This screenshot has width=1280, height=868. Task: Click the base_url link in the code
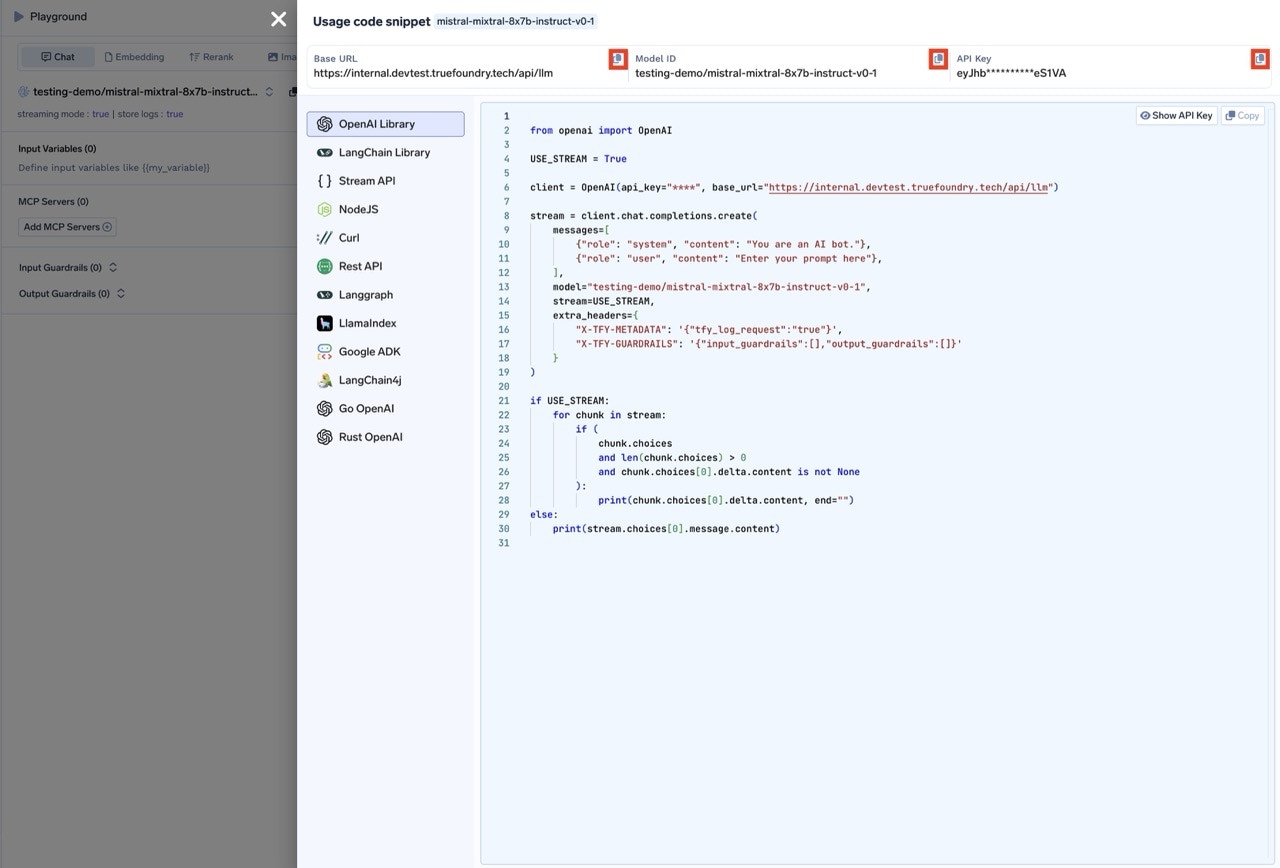coord(908,187)
